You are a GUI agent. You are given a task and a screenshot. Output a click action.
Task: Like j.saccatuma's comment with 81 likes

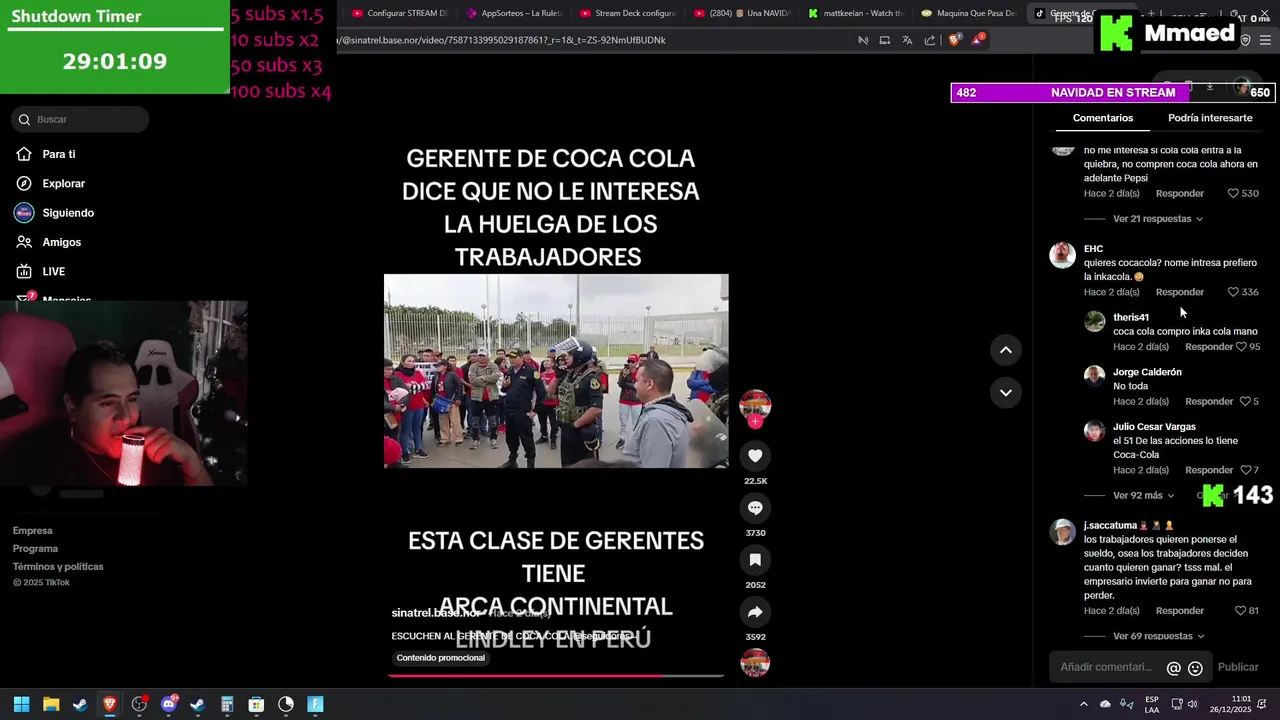click(x=1240, y=611)
